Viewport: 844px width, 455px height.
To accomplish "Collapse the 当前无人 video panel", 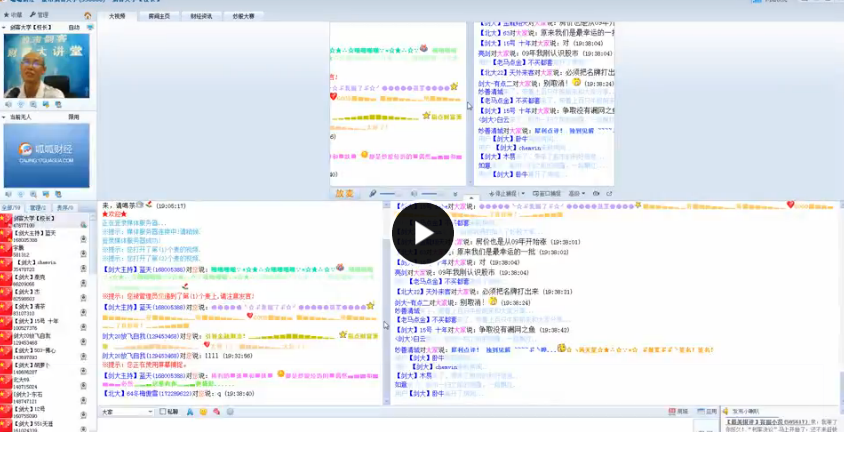I will click(4, 117).
